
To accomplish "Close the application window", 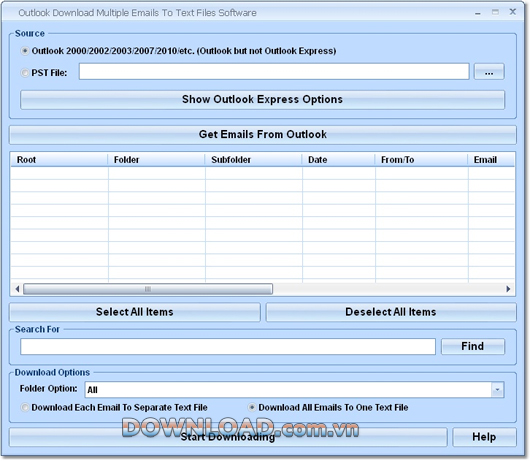I will [x=513, y=12].
